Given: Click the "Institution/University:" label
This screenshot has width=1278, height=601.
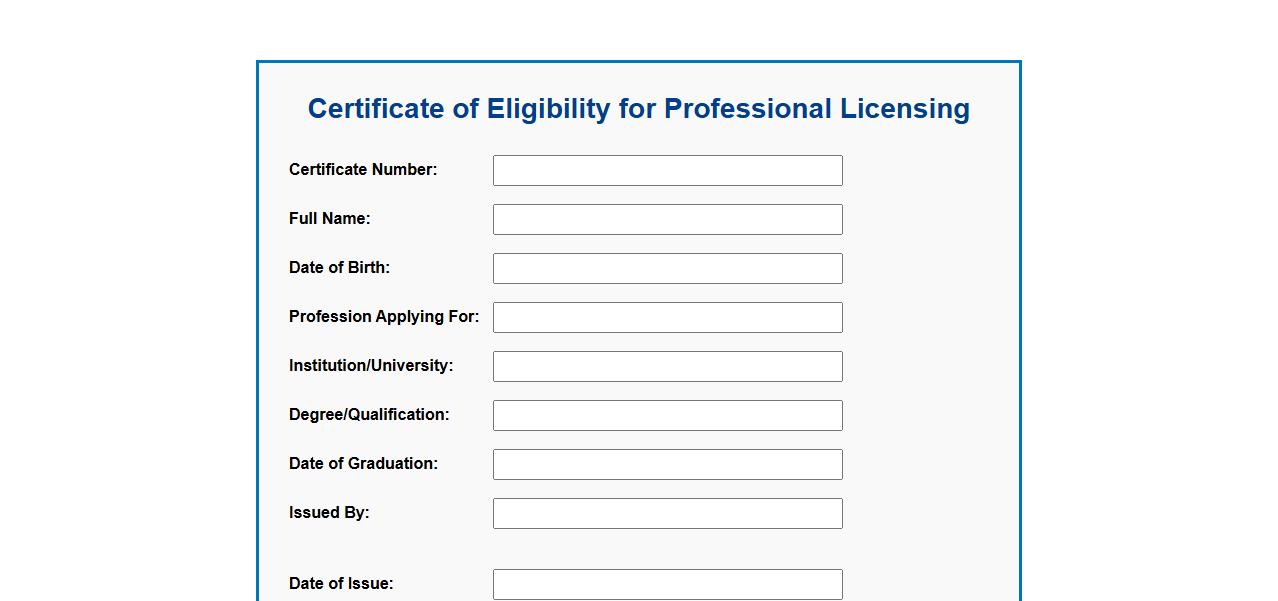Looking at the screenshot, I should (x=371, y=366).
